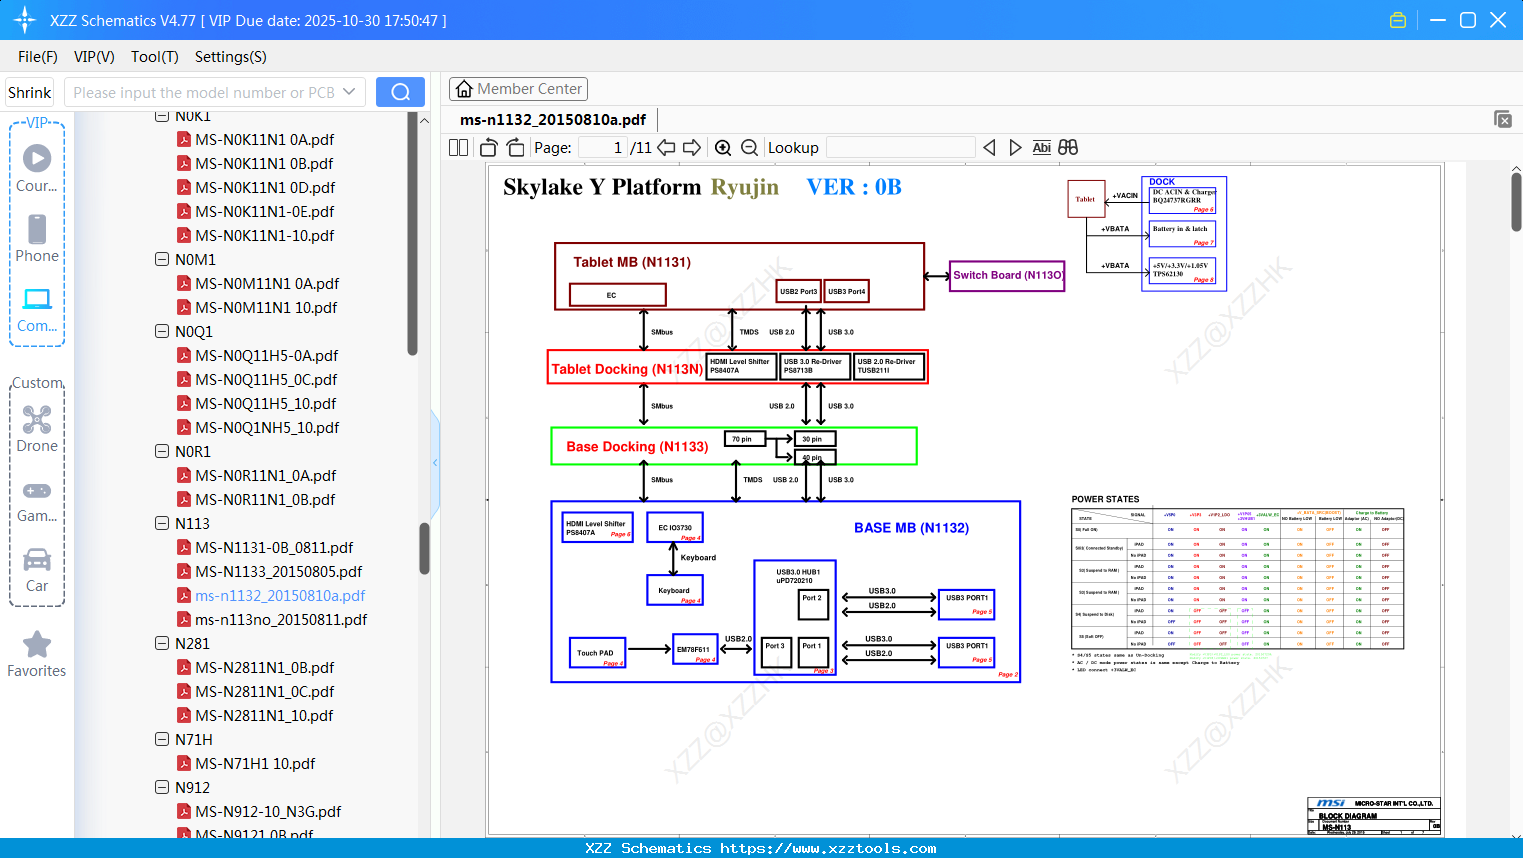Rotate the page clockwise
Image resolution: width=1523 pixels, height=858 pixels.
pos(515,147)
